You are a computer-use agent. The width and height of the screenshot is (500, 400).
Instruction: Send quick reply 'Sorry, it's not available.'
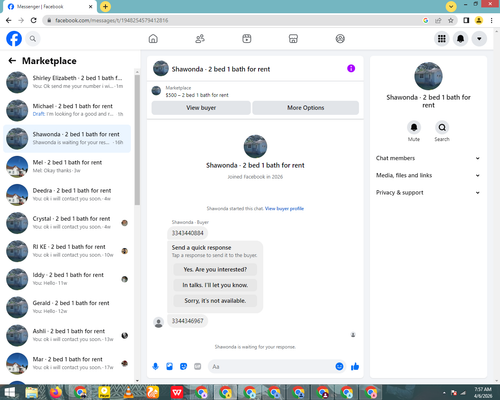215,301
